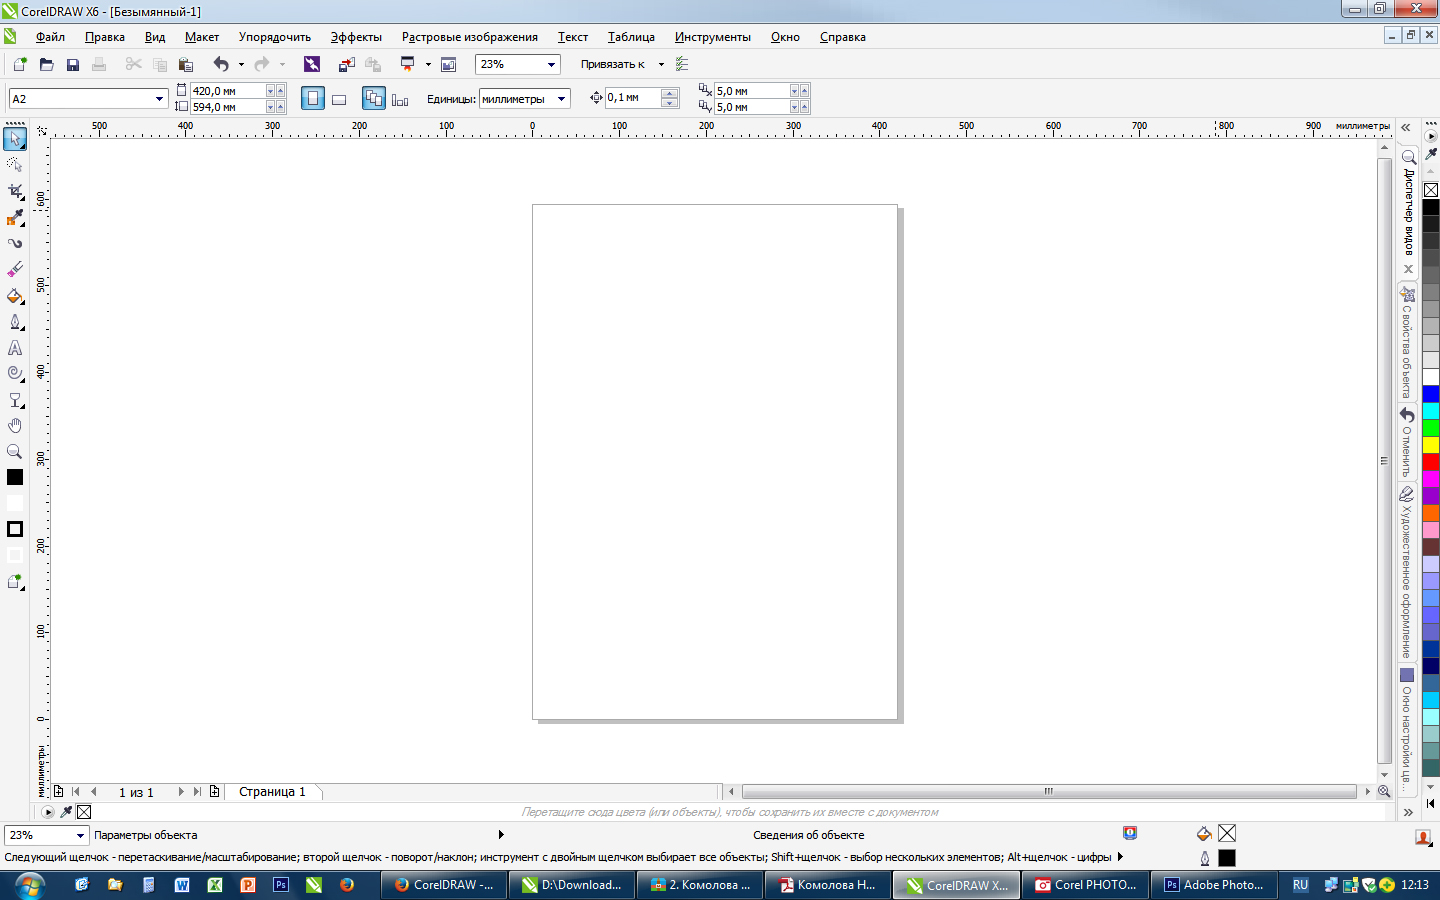The height and width of the screenshot is (900, 1440).
Task: Select the Text tool (A icon)
Action: 15,348
